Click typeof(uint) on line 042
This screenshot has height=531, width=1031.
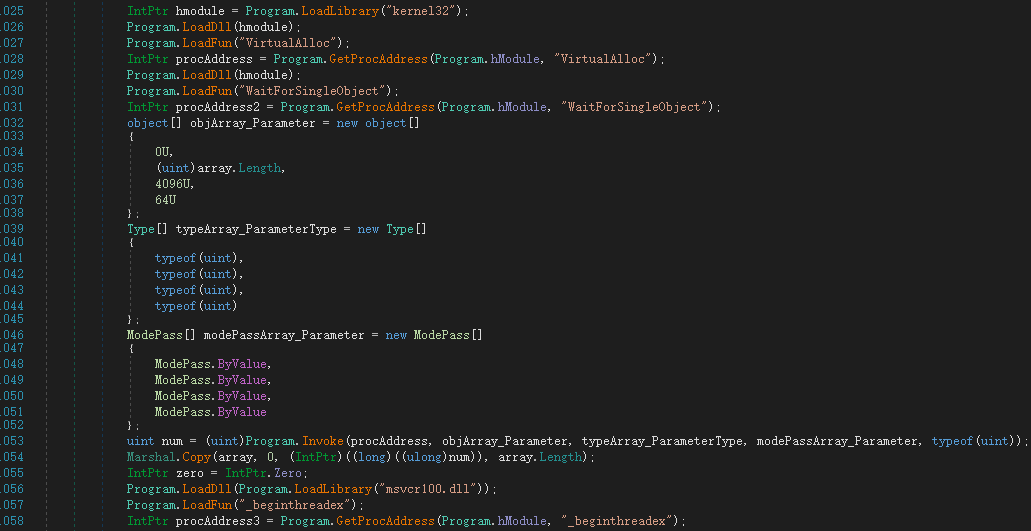(x=198, y=274)
